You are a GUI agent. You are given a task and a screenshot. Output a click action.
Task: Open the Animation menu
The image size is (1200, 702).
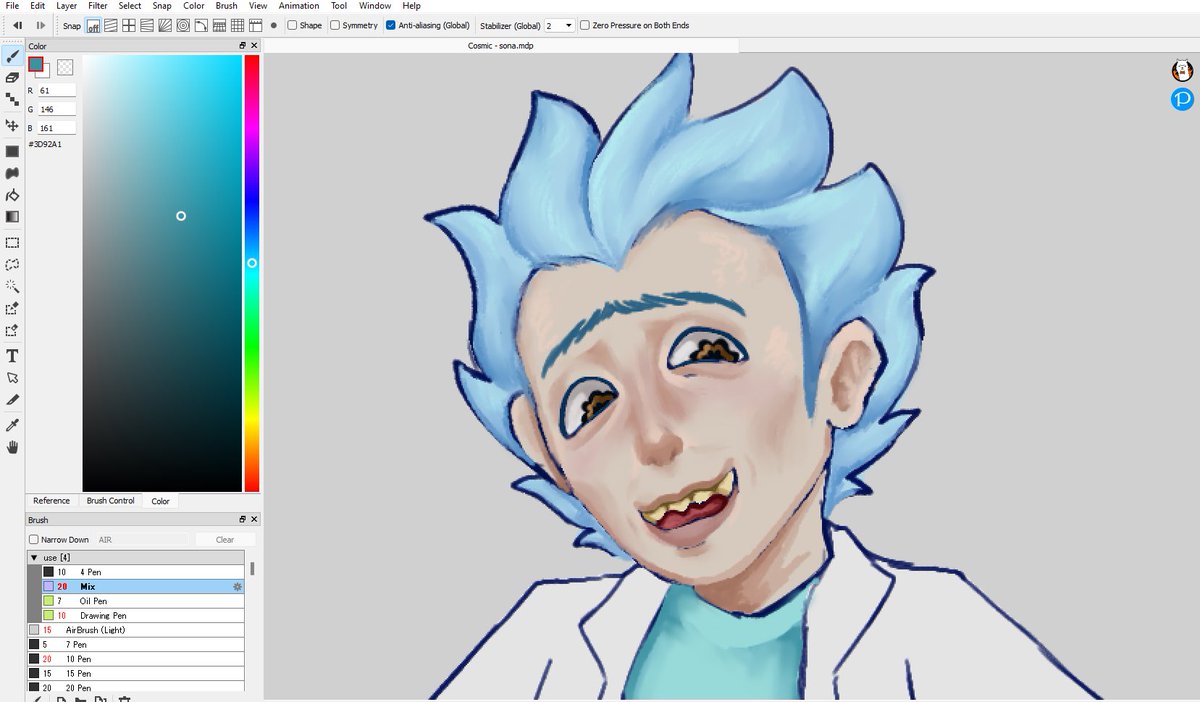(x=299, y=6)
